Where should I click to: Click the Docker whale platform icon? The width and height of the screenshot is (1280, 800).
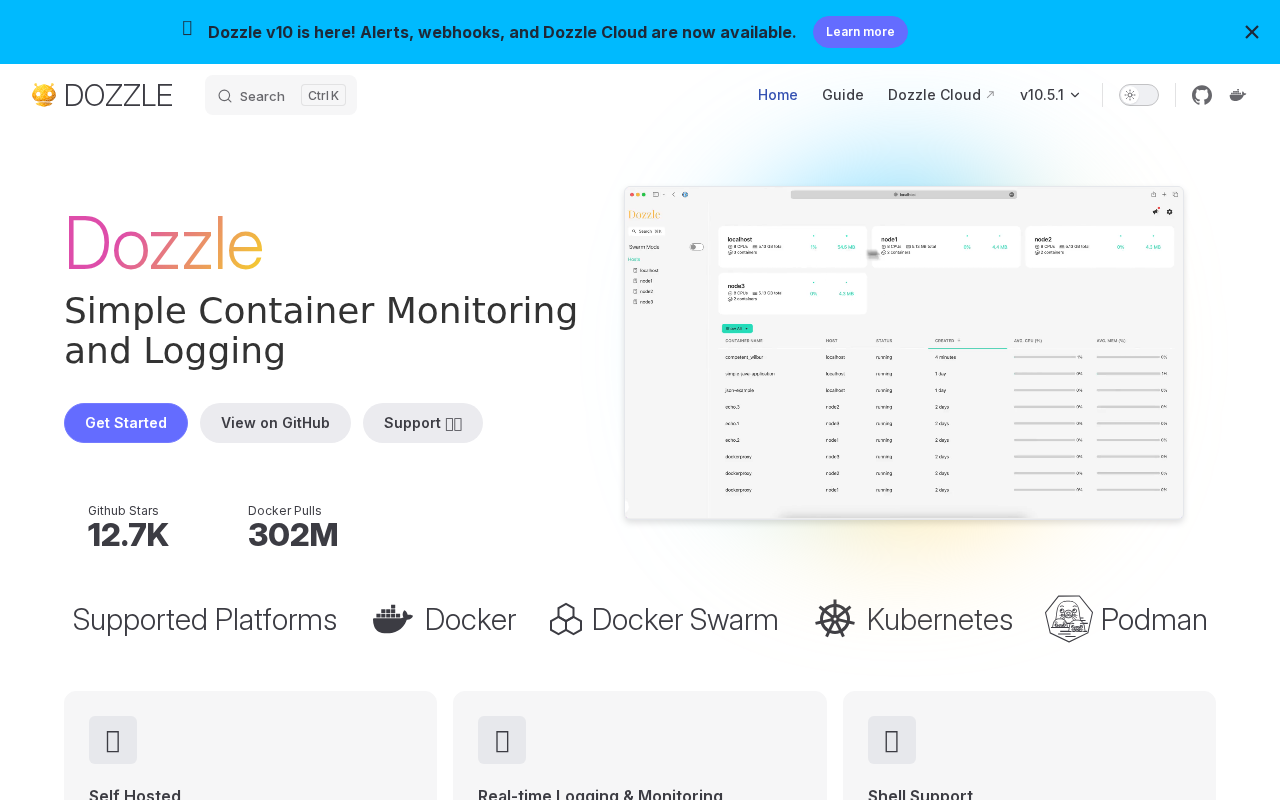(393, 620)
